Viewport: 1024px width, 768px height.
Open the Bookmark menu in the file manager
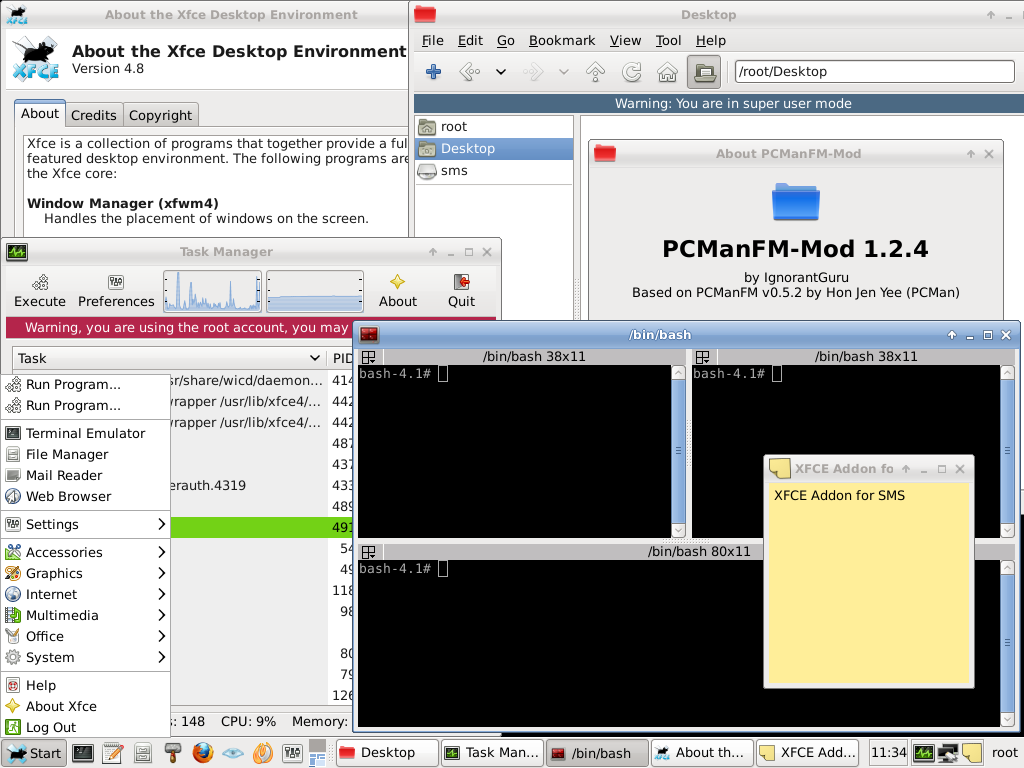[561, 40]
